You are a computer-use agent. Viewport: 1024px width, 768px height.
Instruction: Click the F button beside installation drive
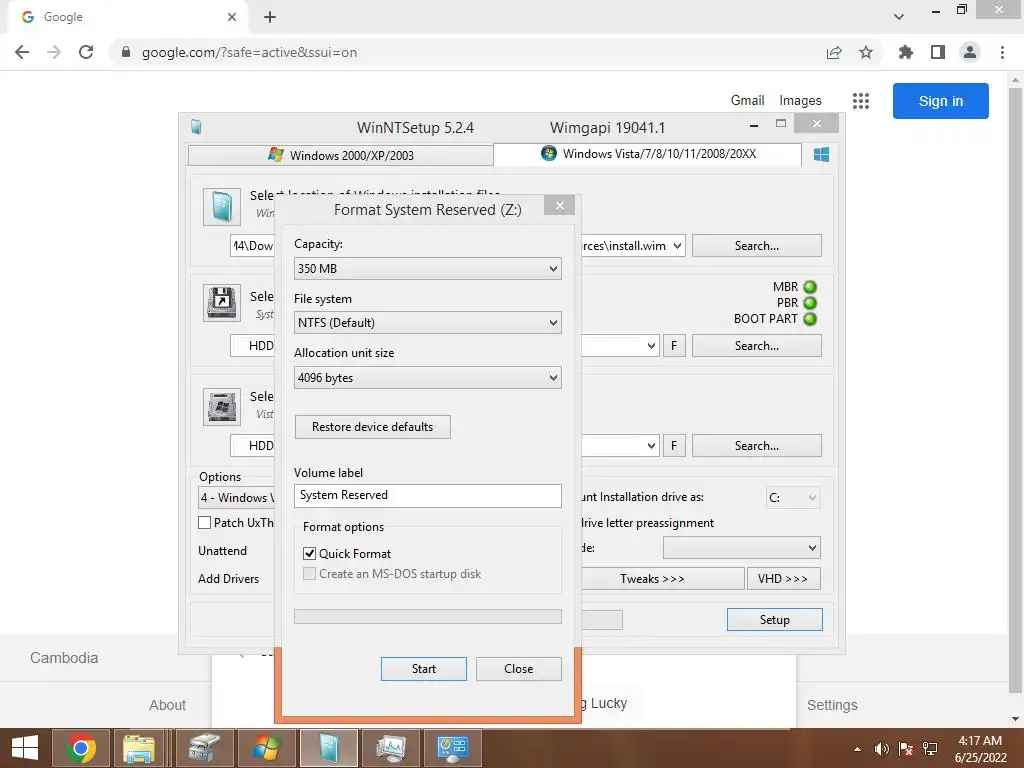coord(674,445)
